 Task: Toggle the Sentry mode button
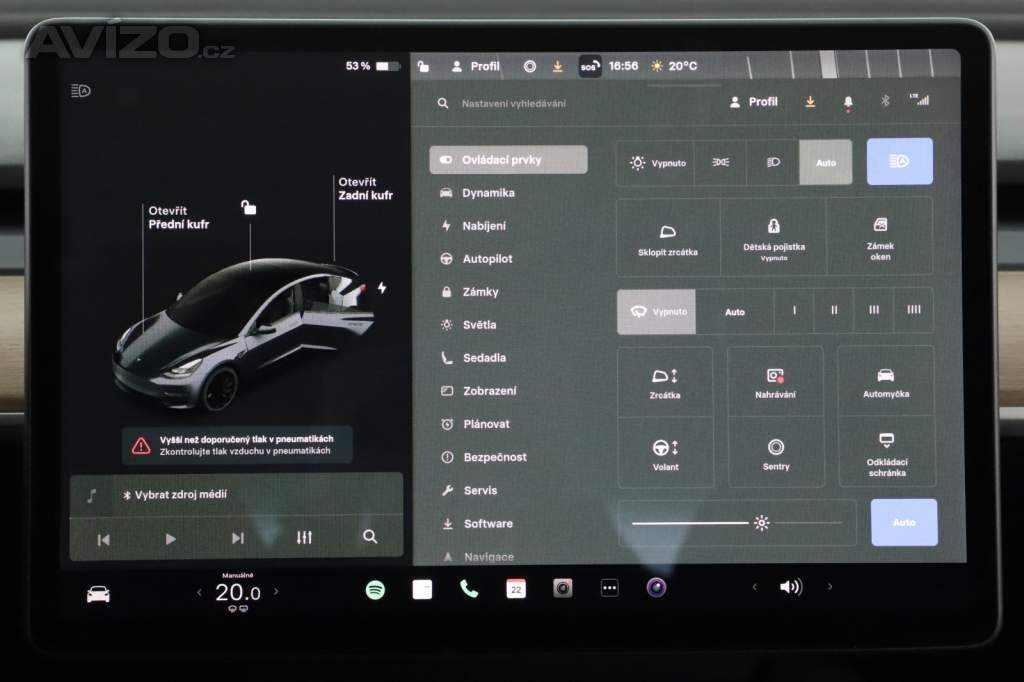point(775,453)
